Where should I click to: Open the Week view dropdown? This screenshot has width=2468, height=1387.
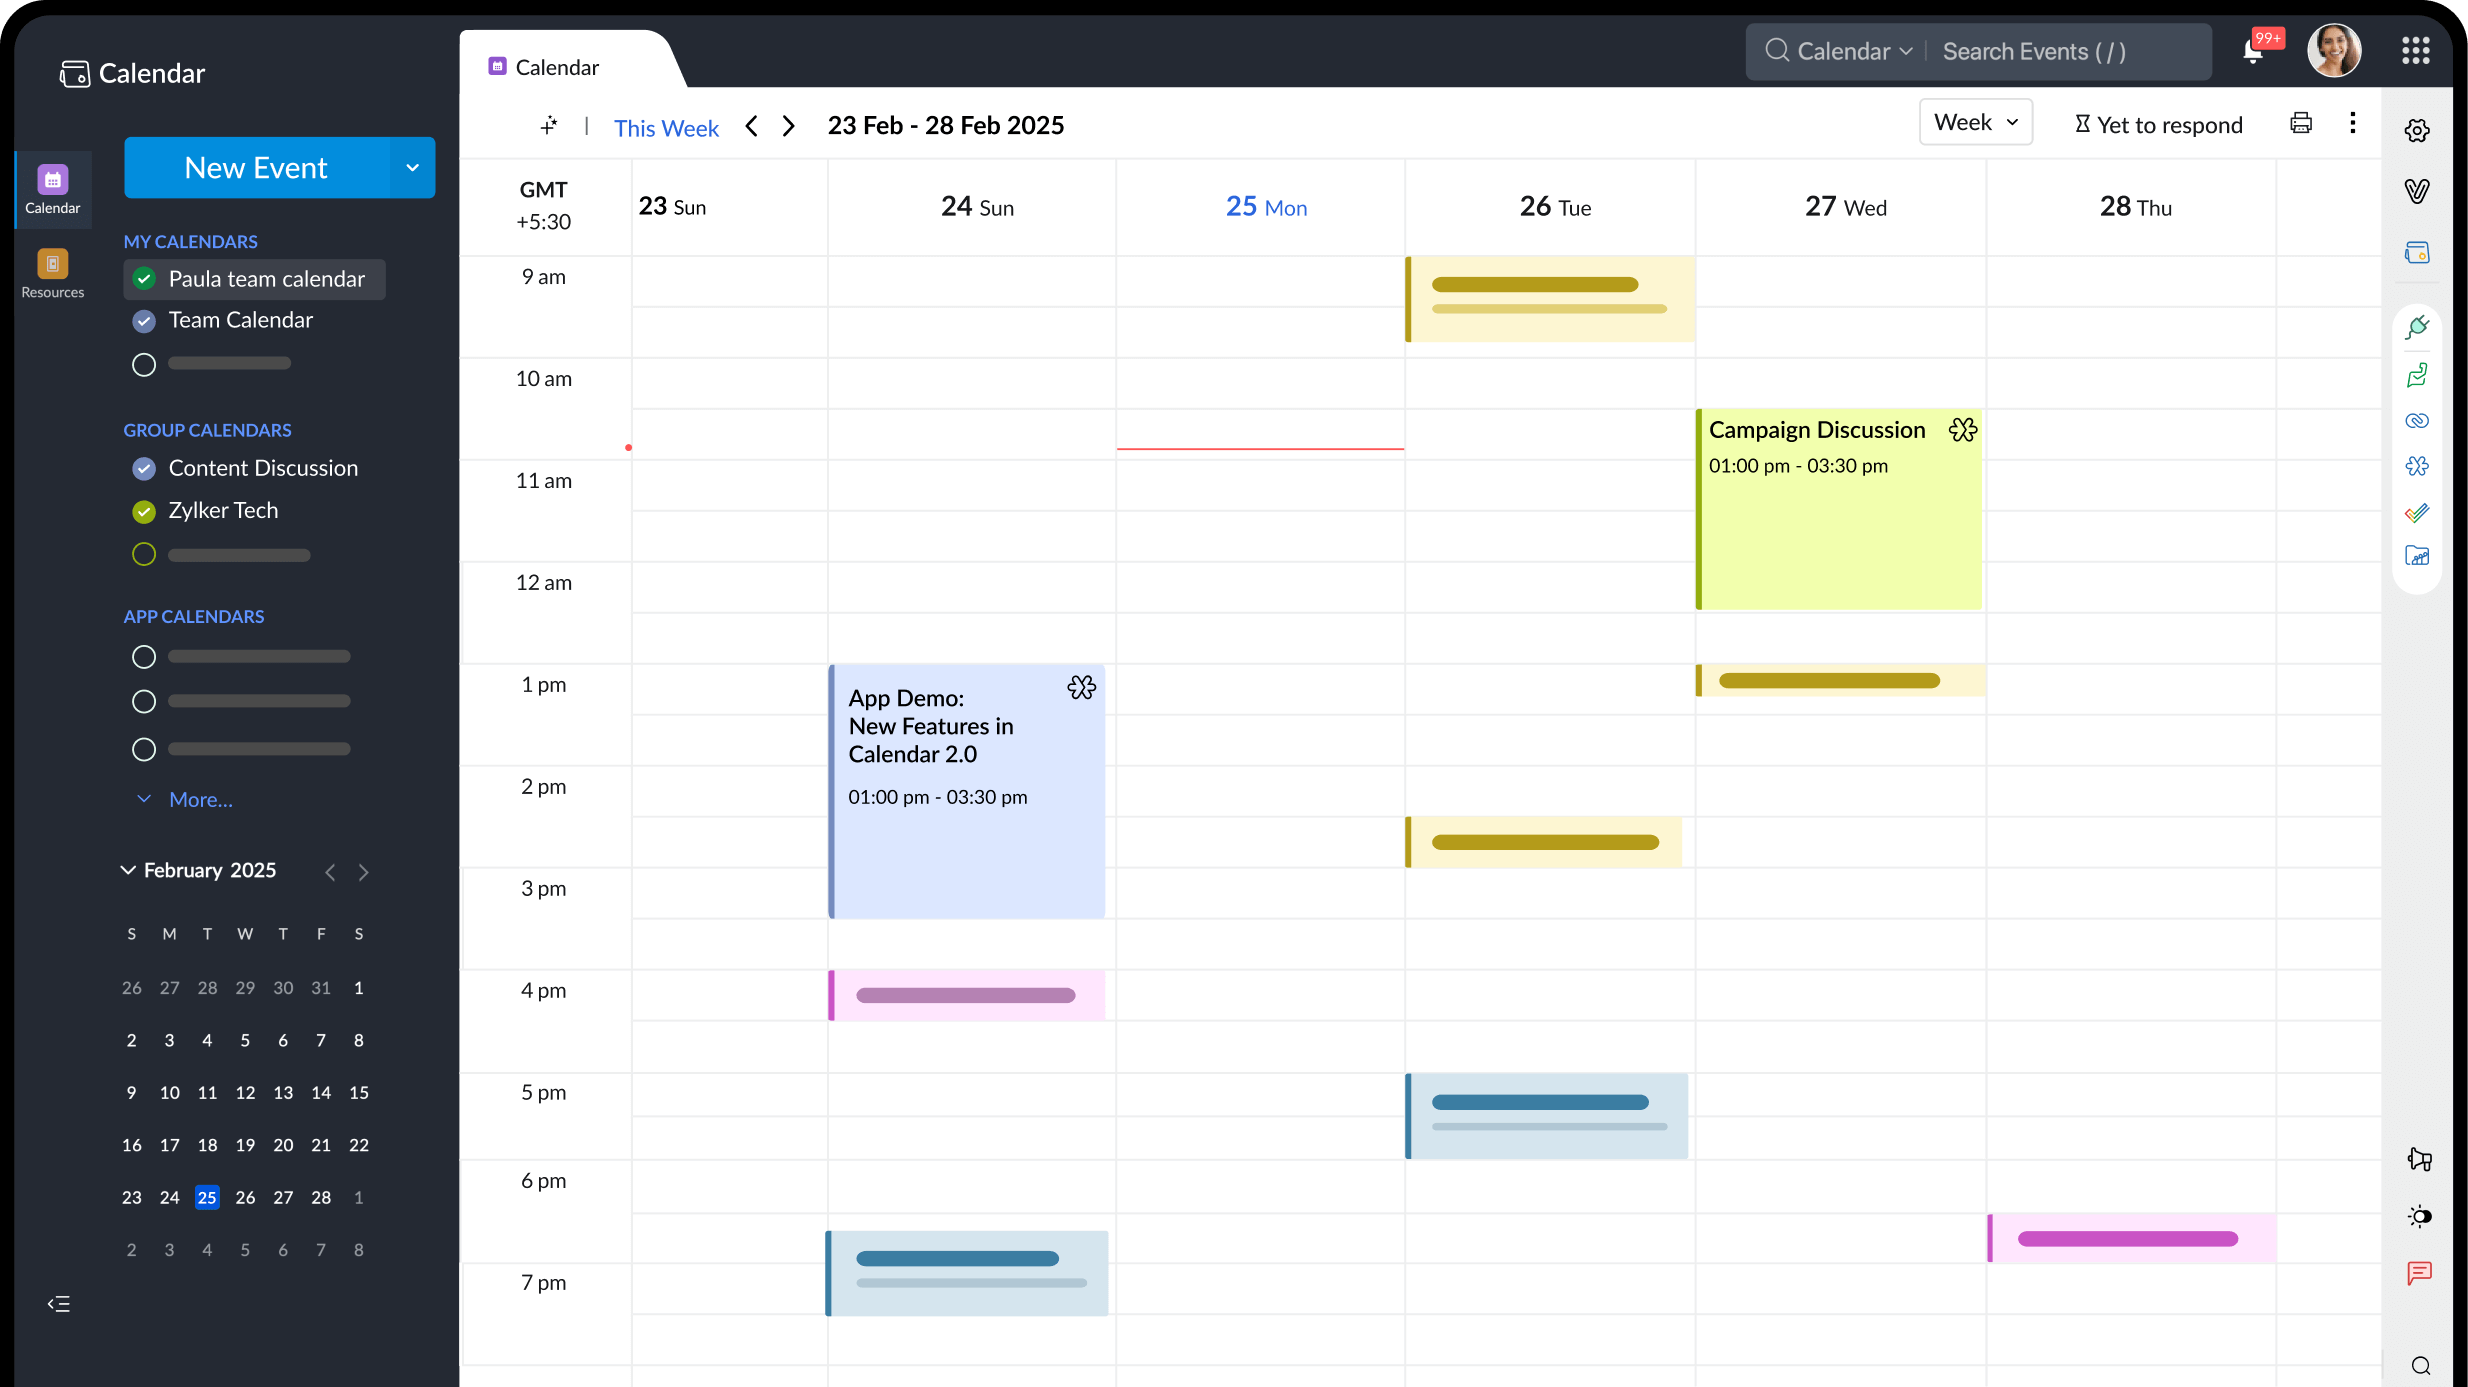[x=1975, y=122]
